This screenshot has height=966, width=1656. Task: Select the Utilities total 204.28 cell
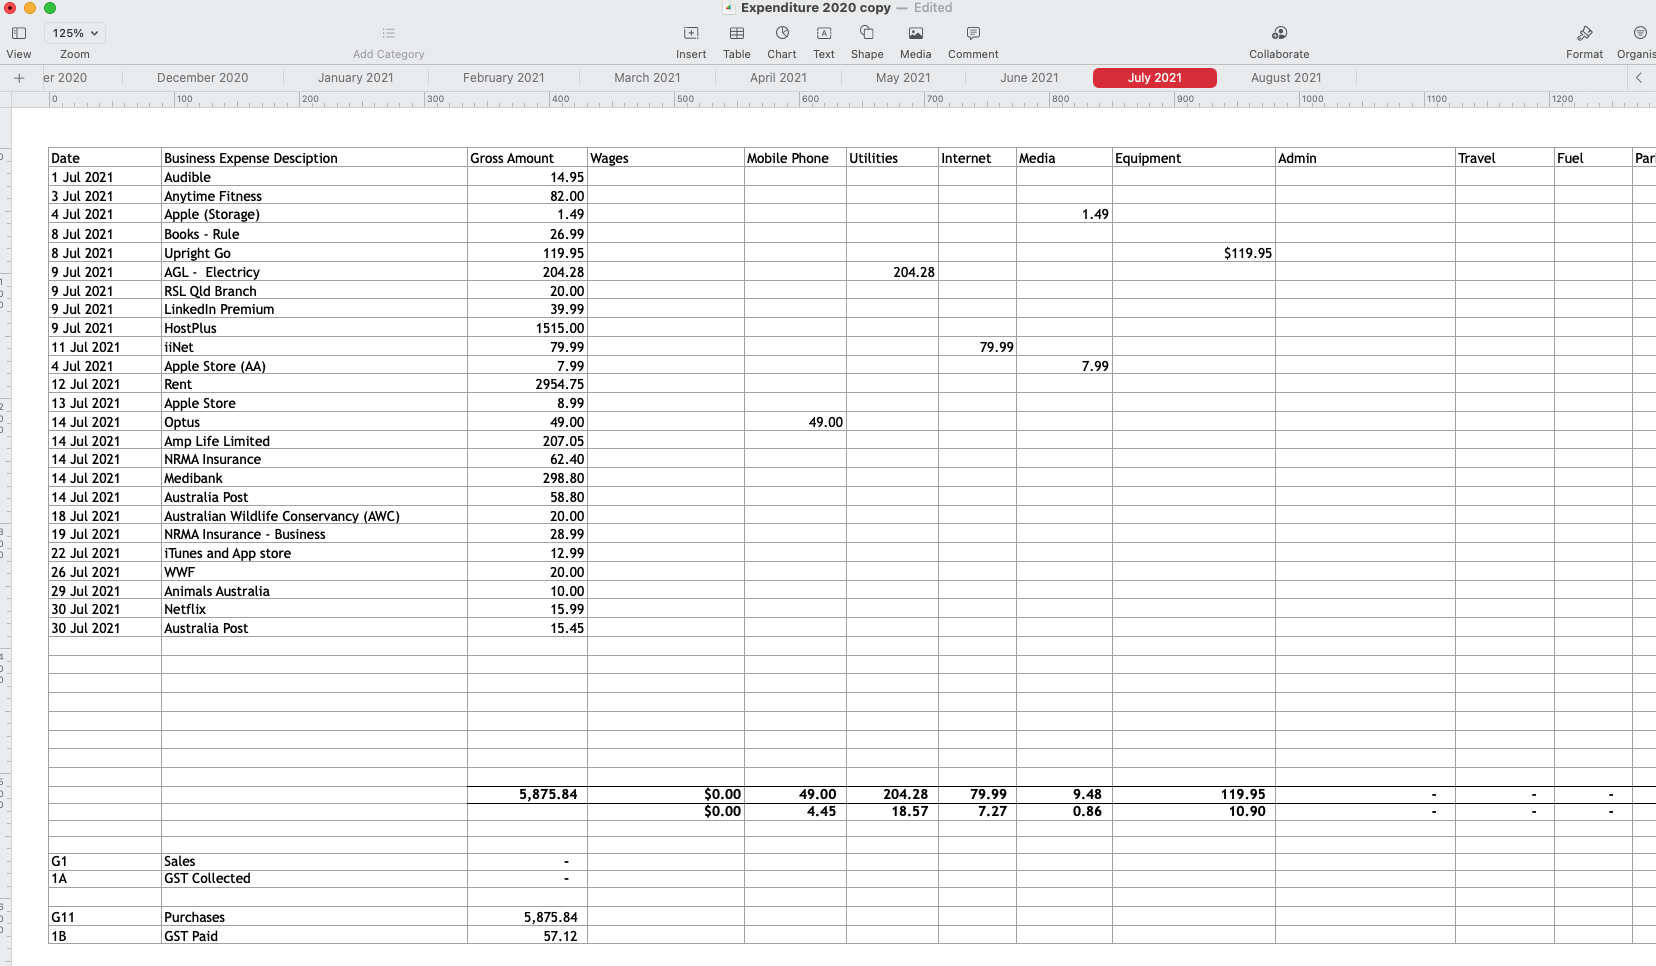point(892,794)
